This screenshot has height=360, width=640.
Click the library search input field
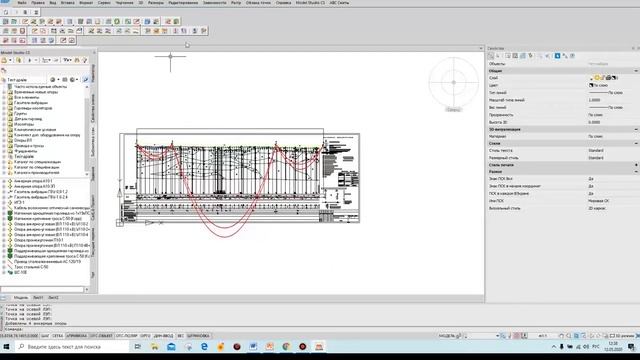coord(42,289)
